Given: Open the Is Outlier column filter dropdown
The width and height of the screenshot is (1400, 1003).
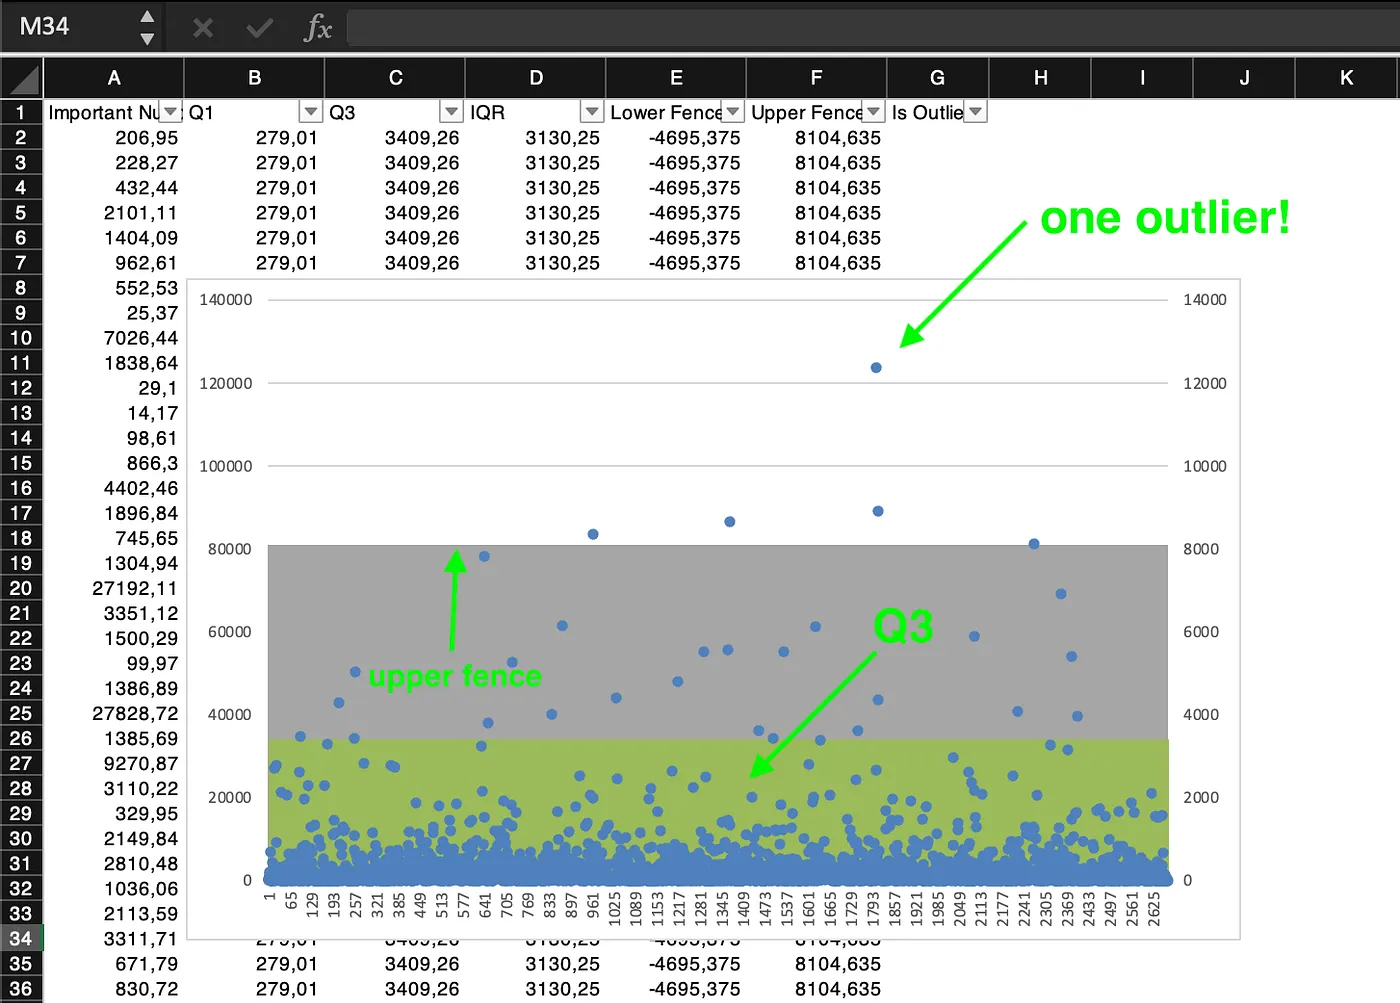Looking at the screenshot, I should pyautogui.click(x=973, y=112).
